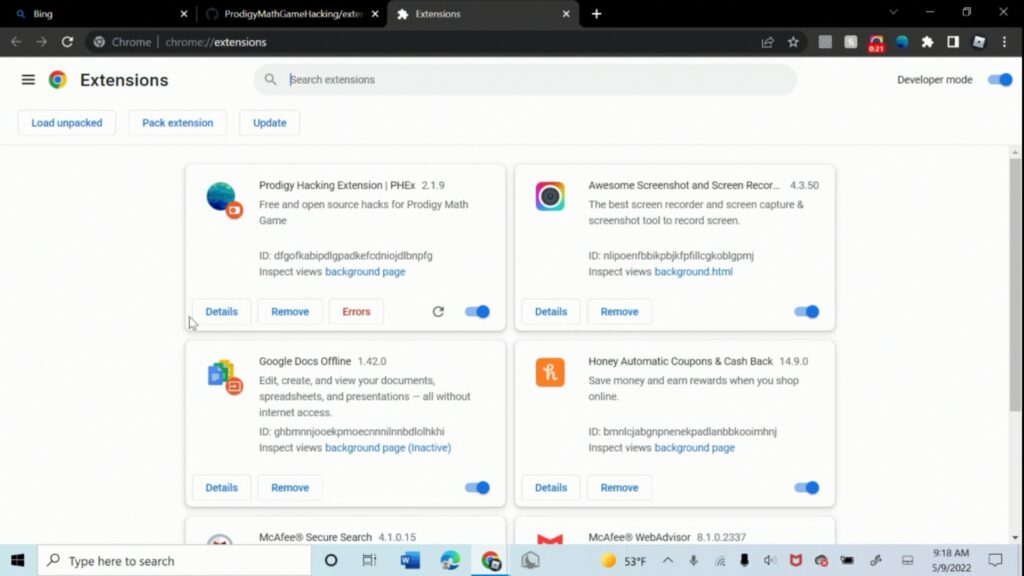The image size is (1024, 576).
Task: Disable the Prodigy Hacking Extension
Action: point(477,312)
